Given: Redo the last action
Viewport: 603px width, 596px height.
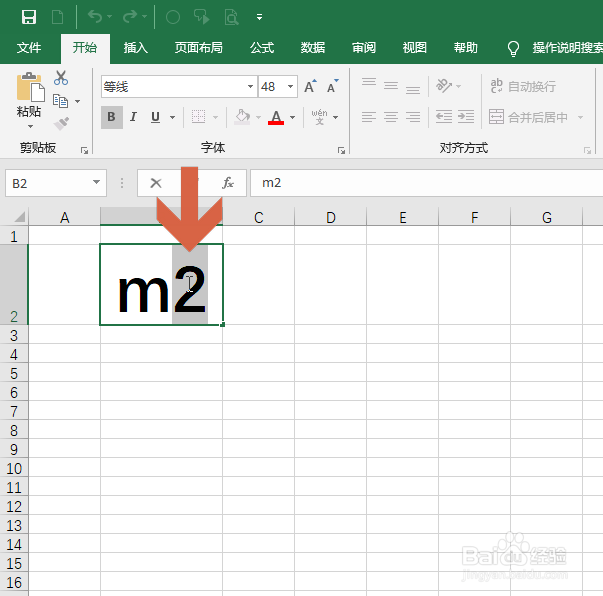Looking at the screenshot, I should [x=130, y=17].
